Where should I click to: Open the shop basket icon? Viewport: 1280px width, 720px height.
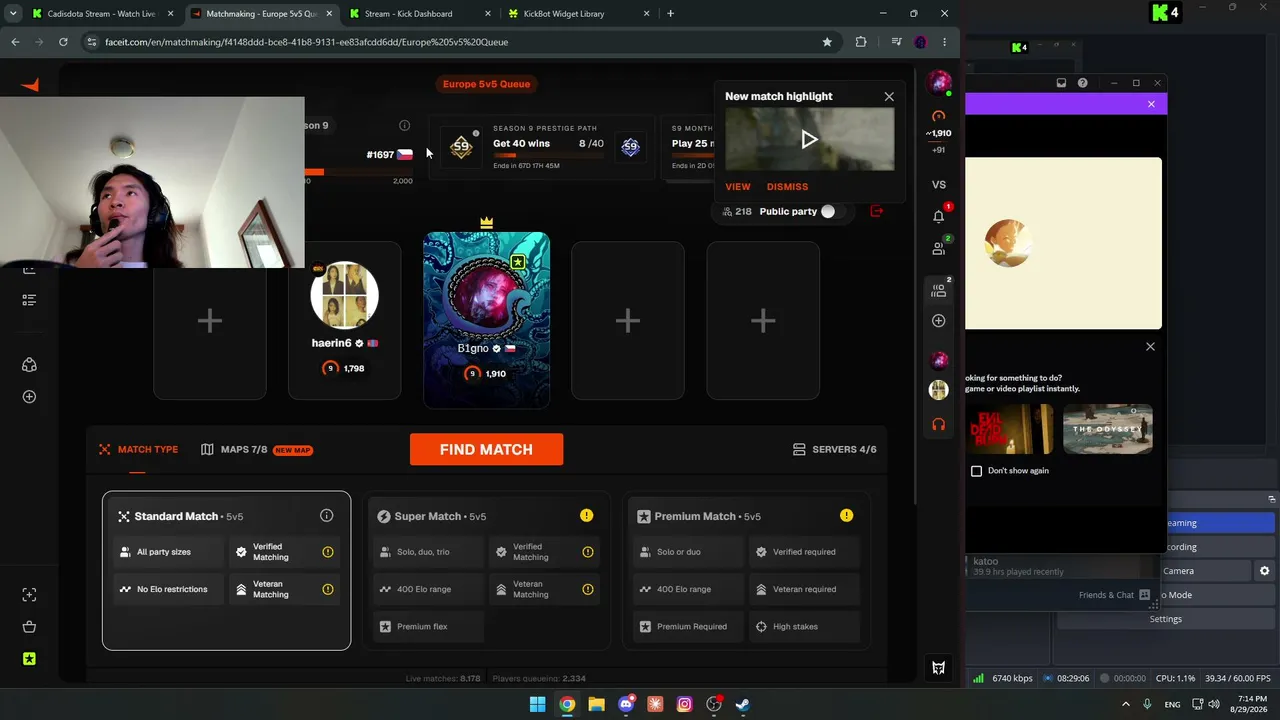[29, 627]
